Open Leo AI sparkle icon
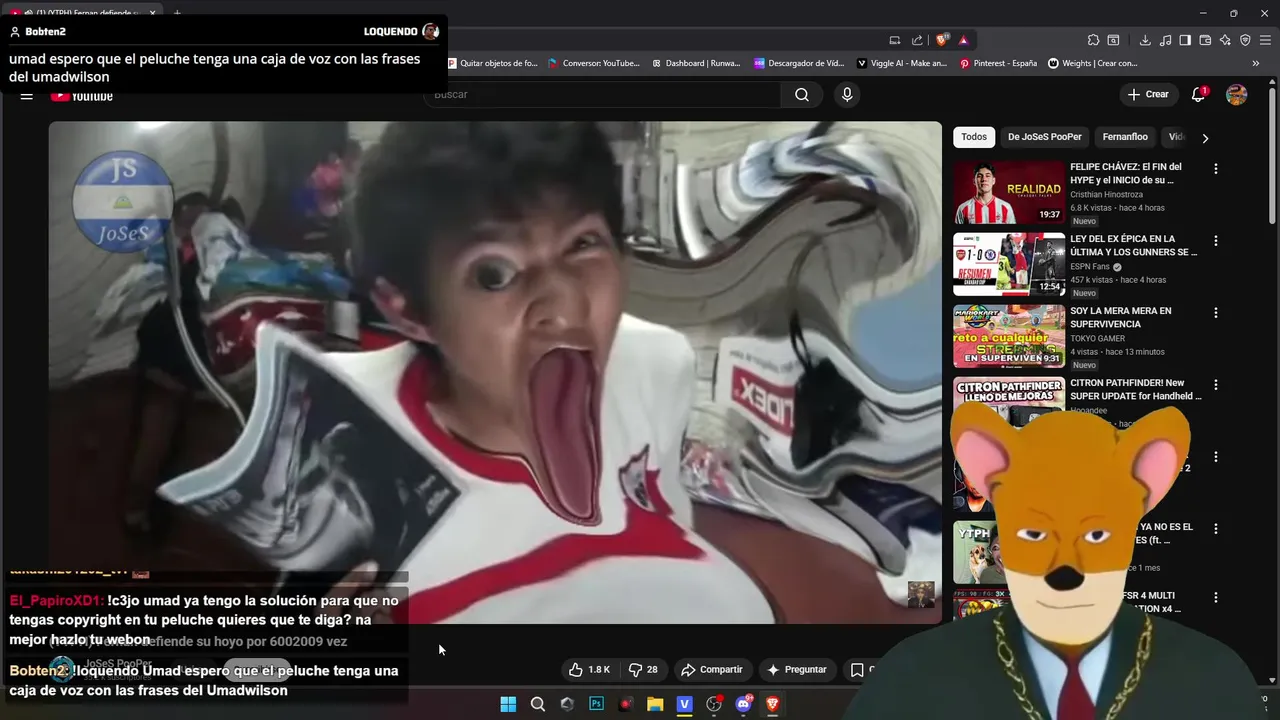 [x=1225, y=40]
